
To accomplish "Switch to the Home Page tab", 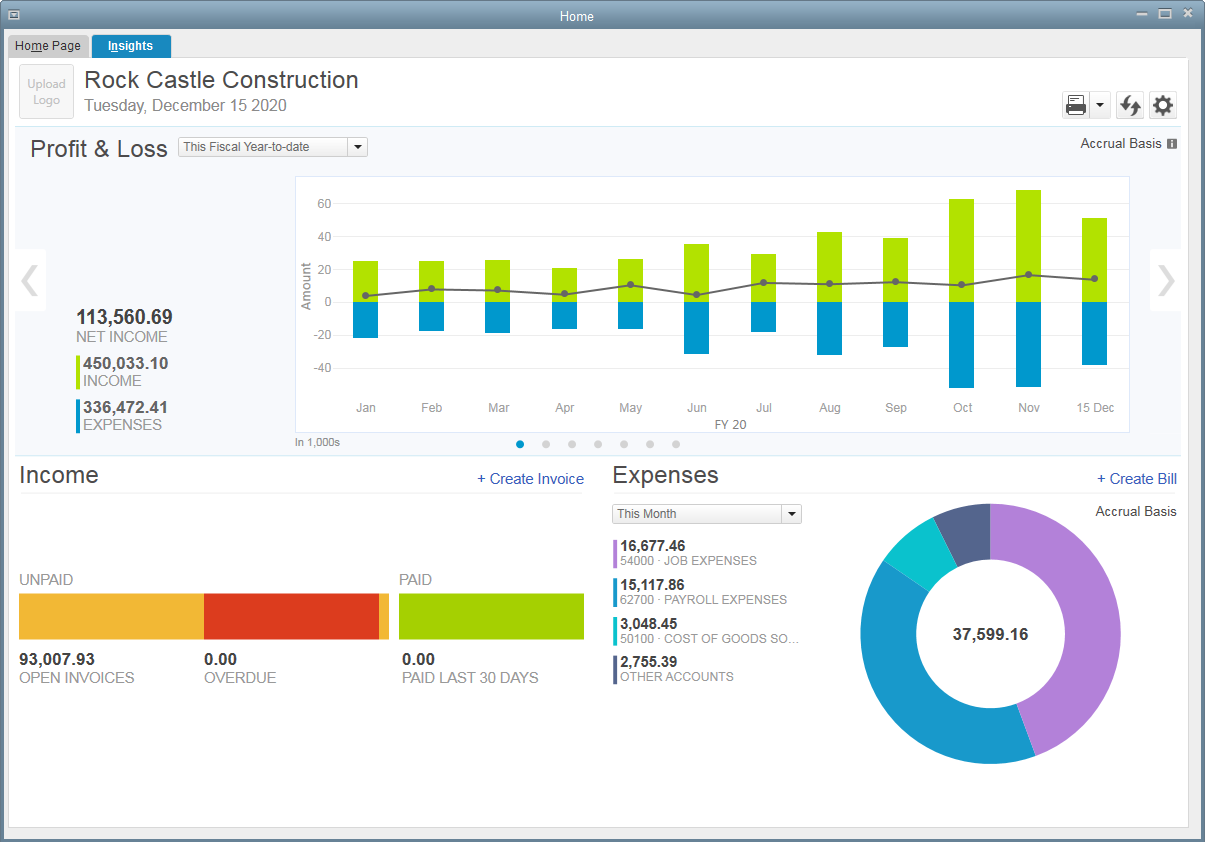I will (48, 46).
